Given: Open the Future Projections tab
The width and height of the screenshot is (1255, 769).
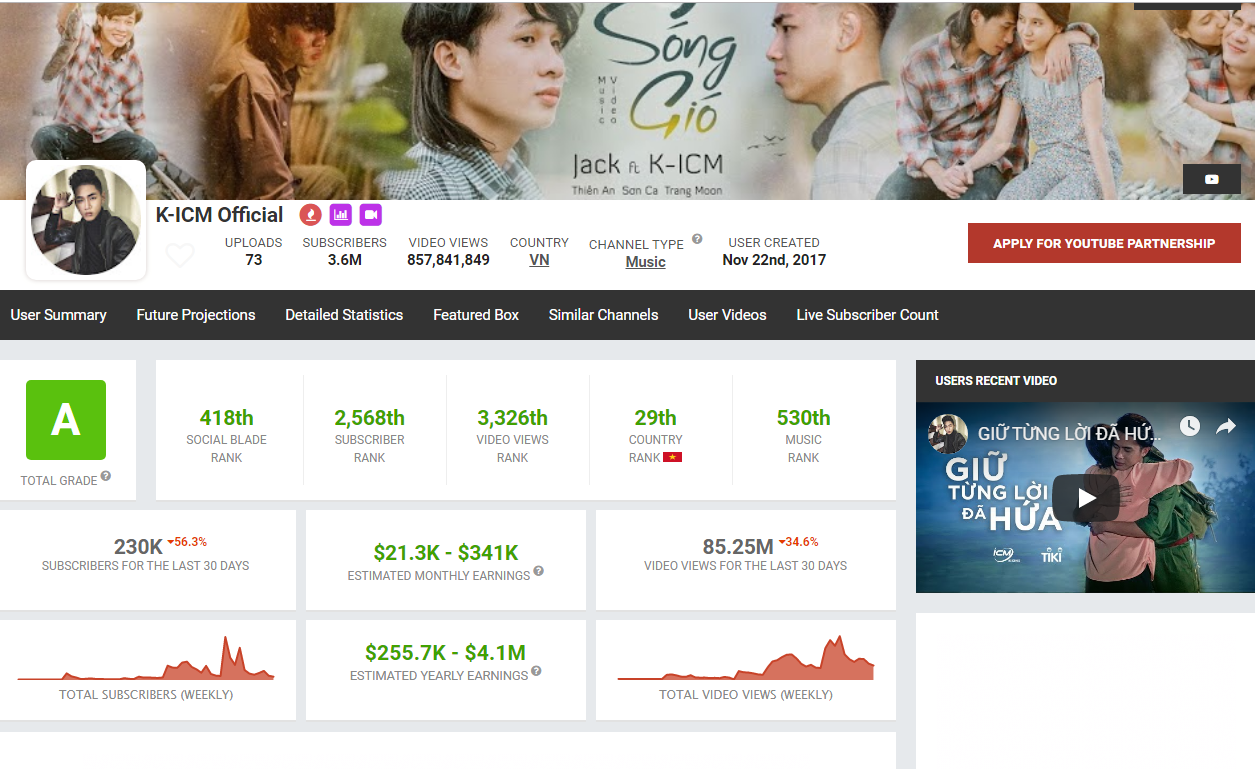Looking at the screenshot, I should click(x=196, y=315).
